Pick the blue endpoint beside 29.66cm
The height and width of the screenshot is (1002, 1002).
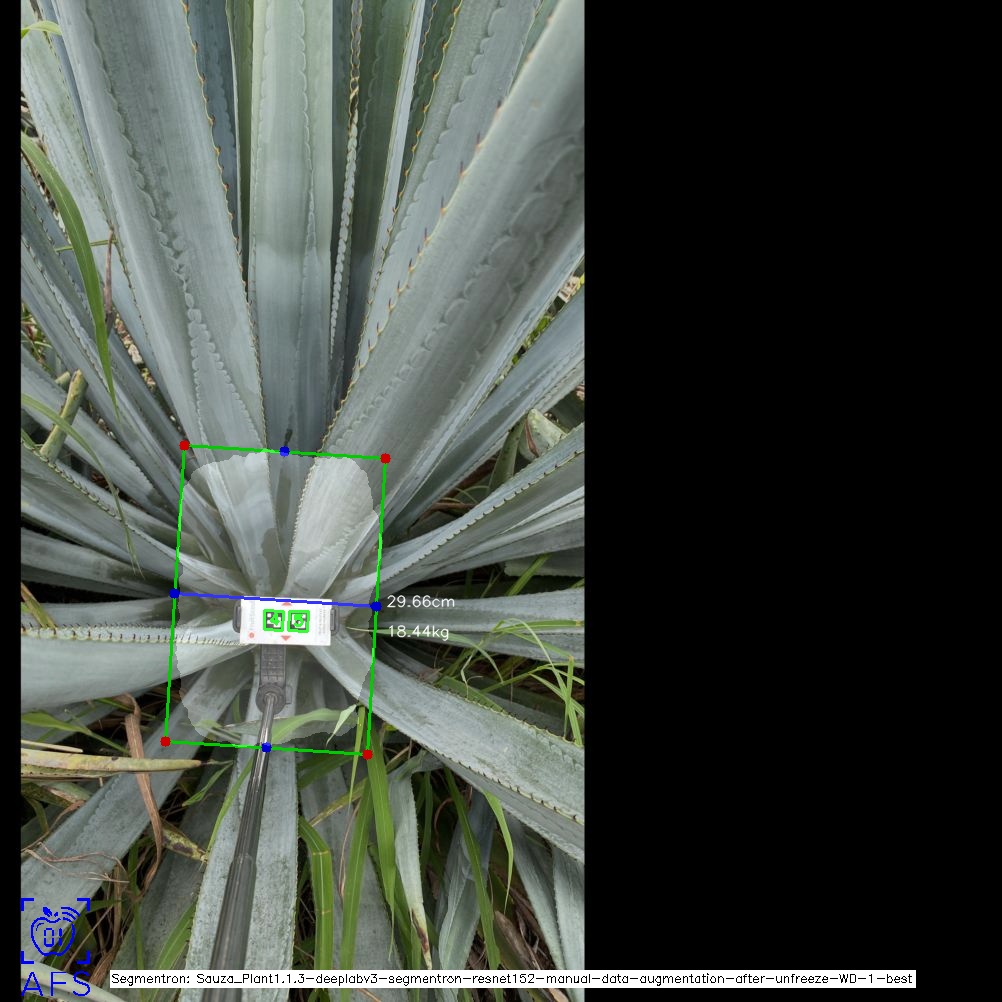(x=375, y=606)
